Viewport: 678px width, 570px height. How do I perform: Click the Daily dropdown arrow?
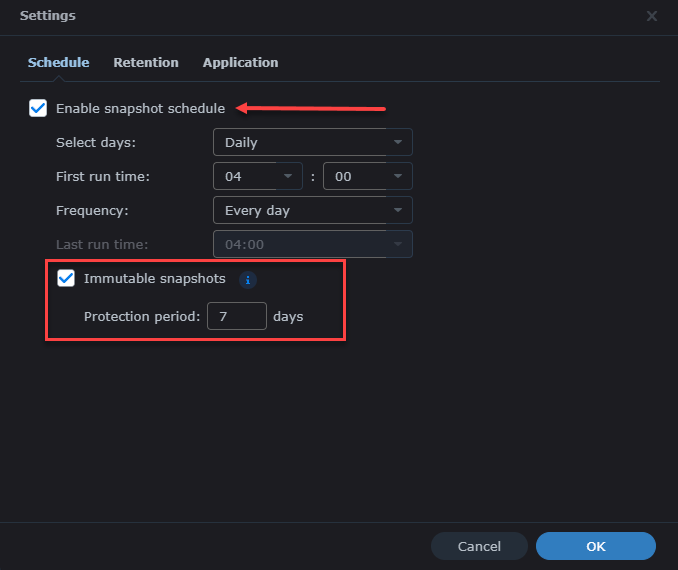point(398,142)
